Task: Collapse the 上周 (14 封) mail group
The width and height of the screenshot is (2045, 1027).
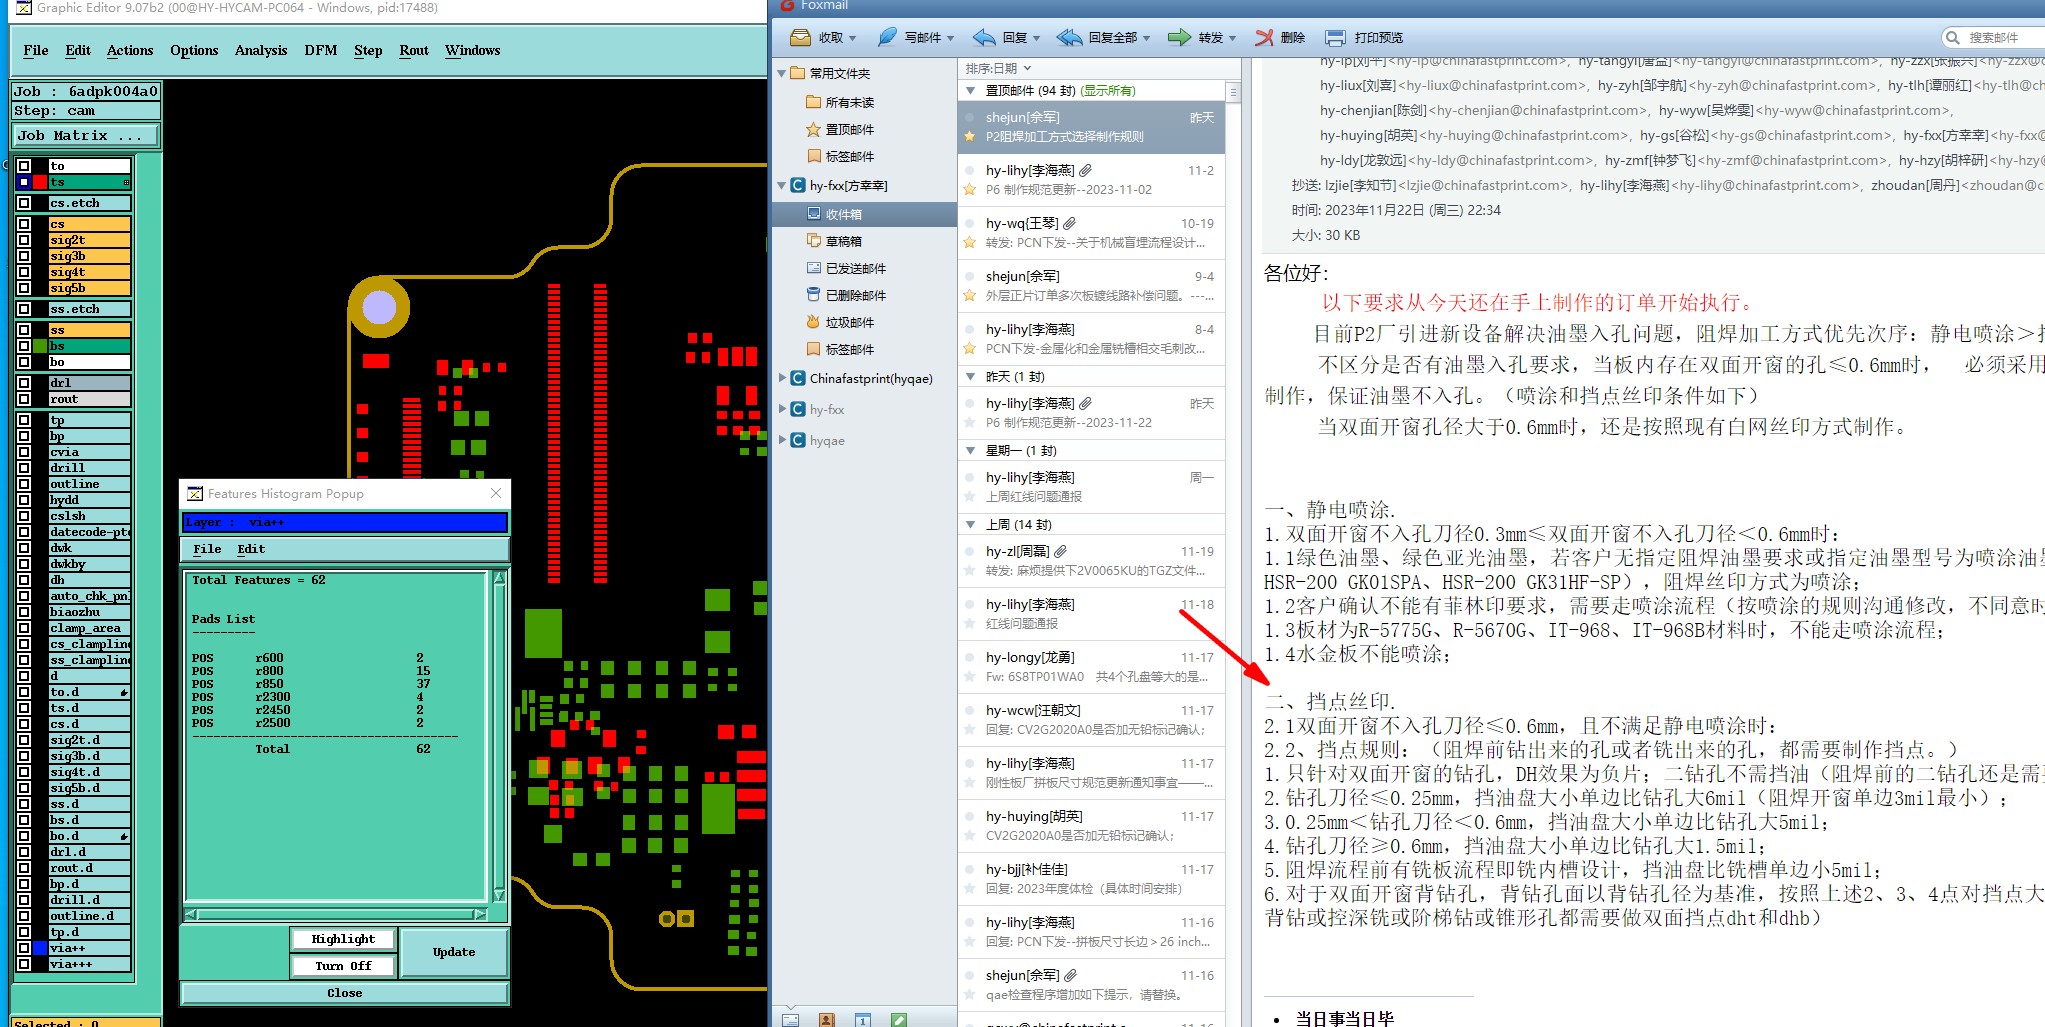Action: pyautogui.click(x=970, y=524)
